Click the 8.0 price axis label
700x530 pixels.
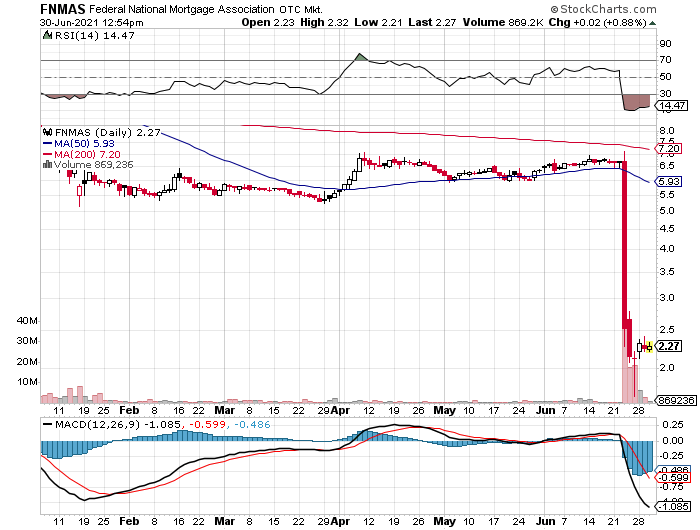(667, 131)
